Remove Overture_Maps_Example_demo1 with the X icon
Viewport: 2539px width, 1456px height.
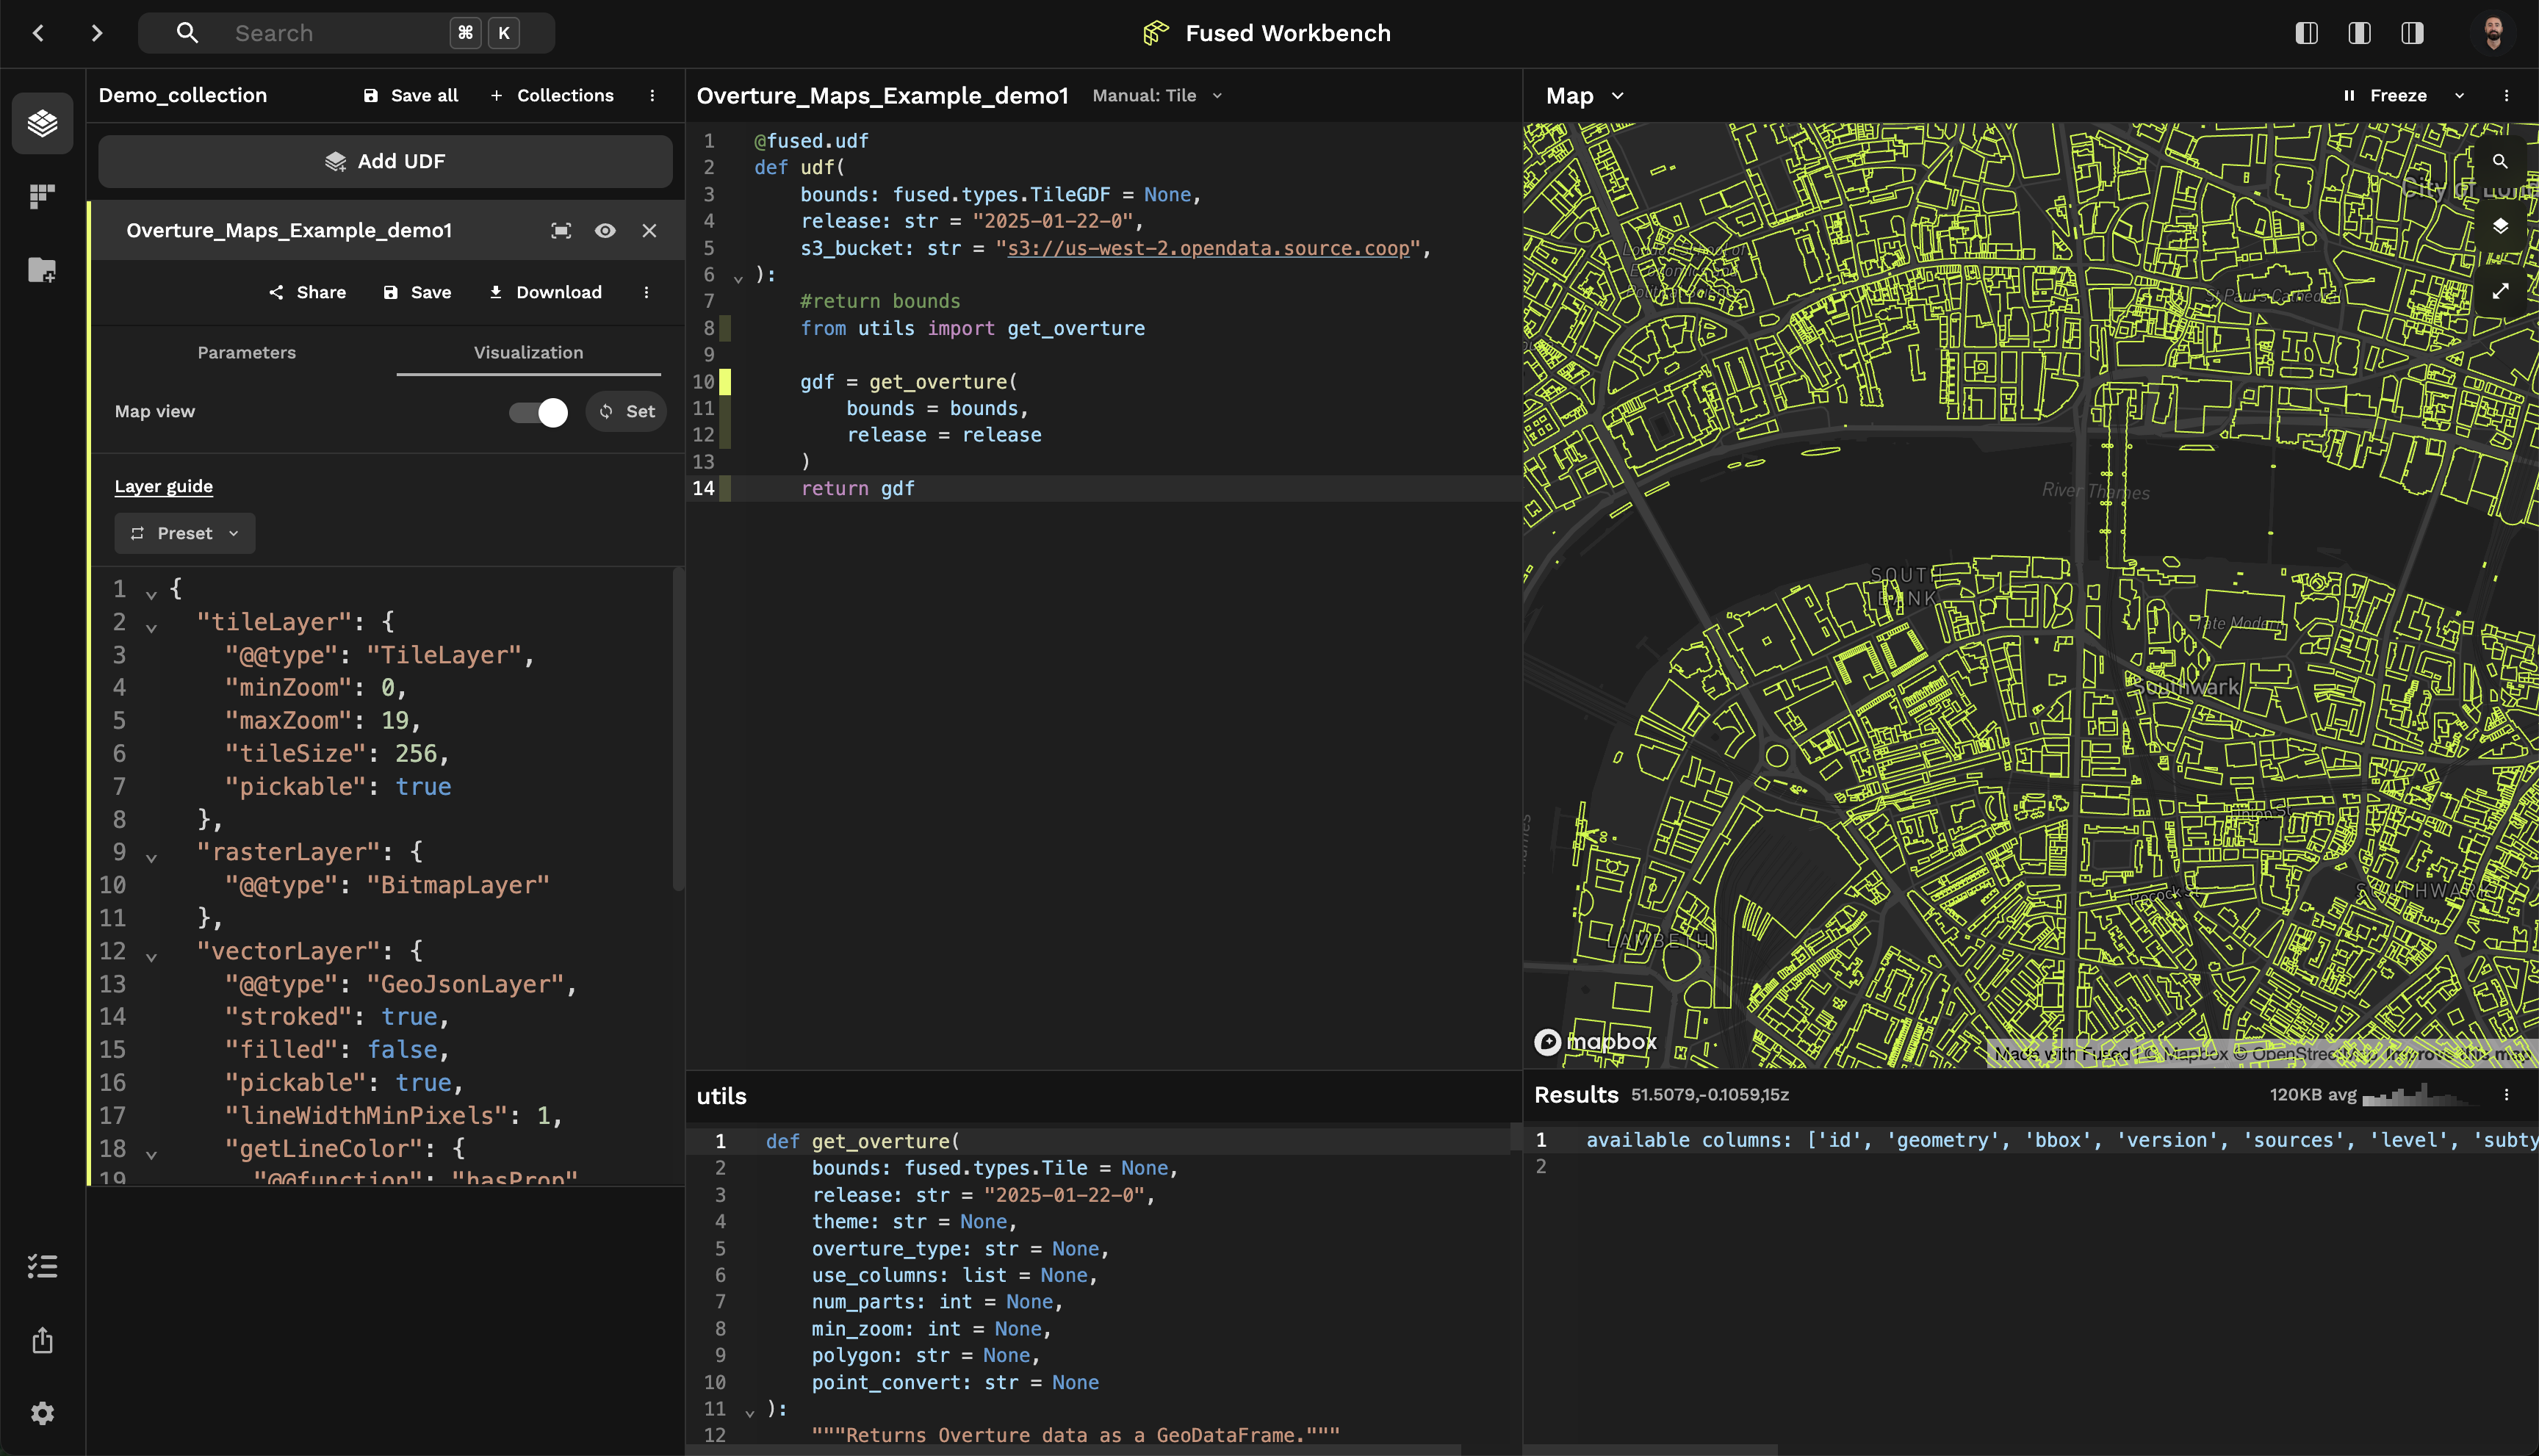pyautogui.click(x=649, y=231)
